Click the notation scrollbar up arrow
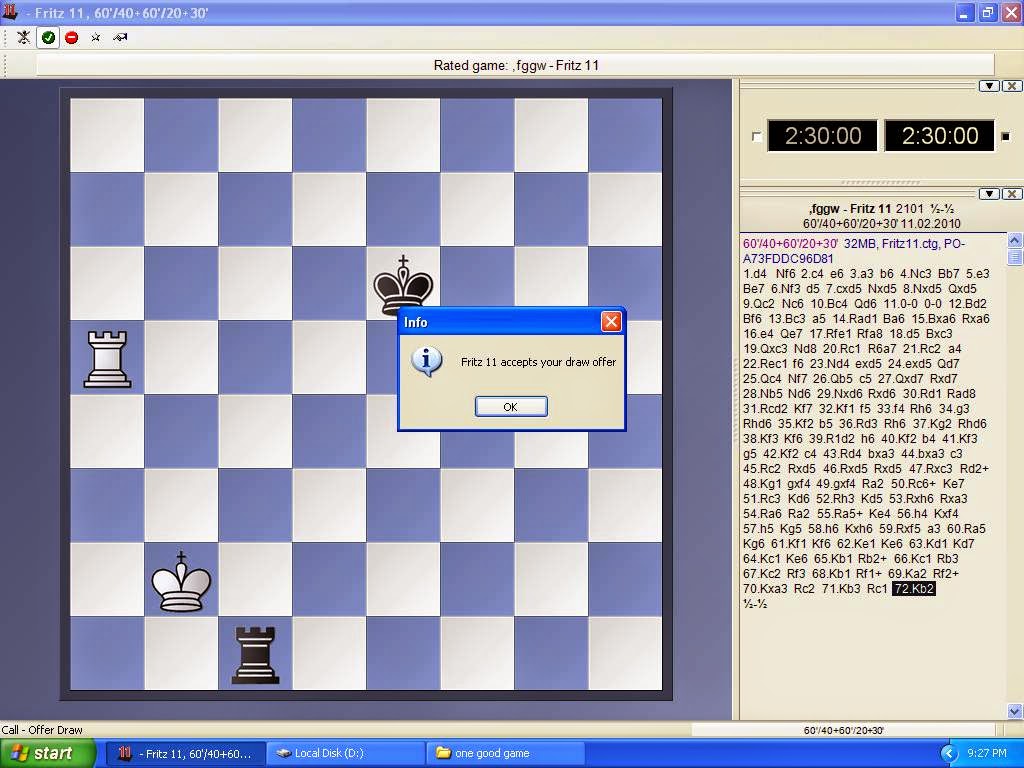1024x768 pixels. click(1015, 240)
